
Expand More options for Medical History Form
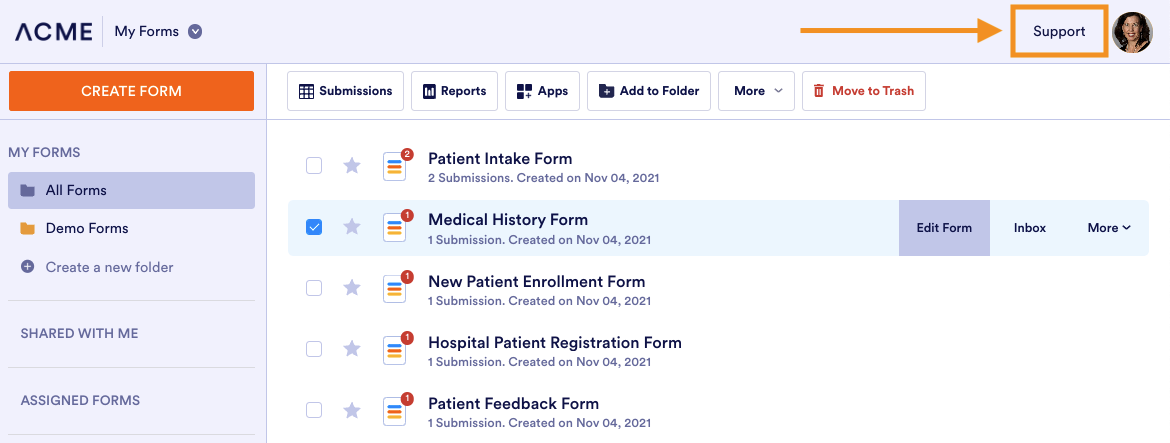tap(1109, 228)
